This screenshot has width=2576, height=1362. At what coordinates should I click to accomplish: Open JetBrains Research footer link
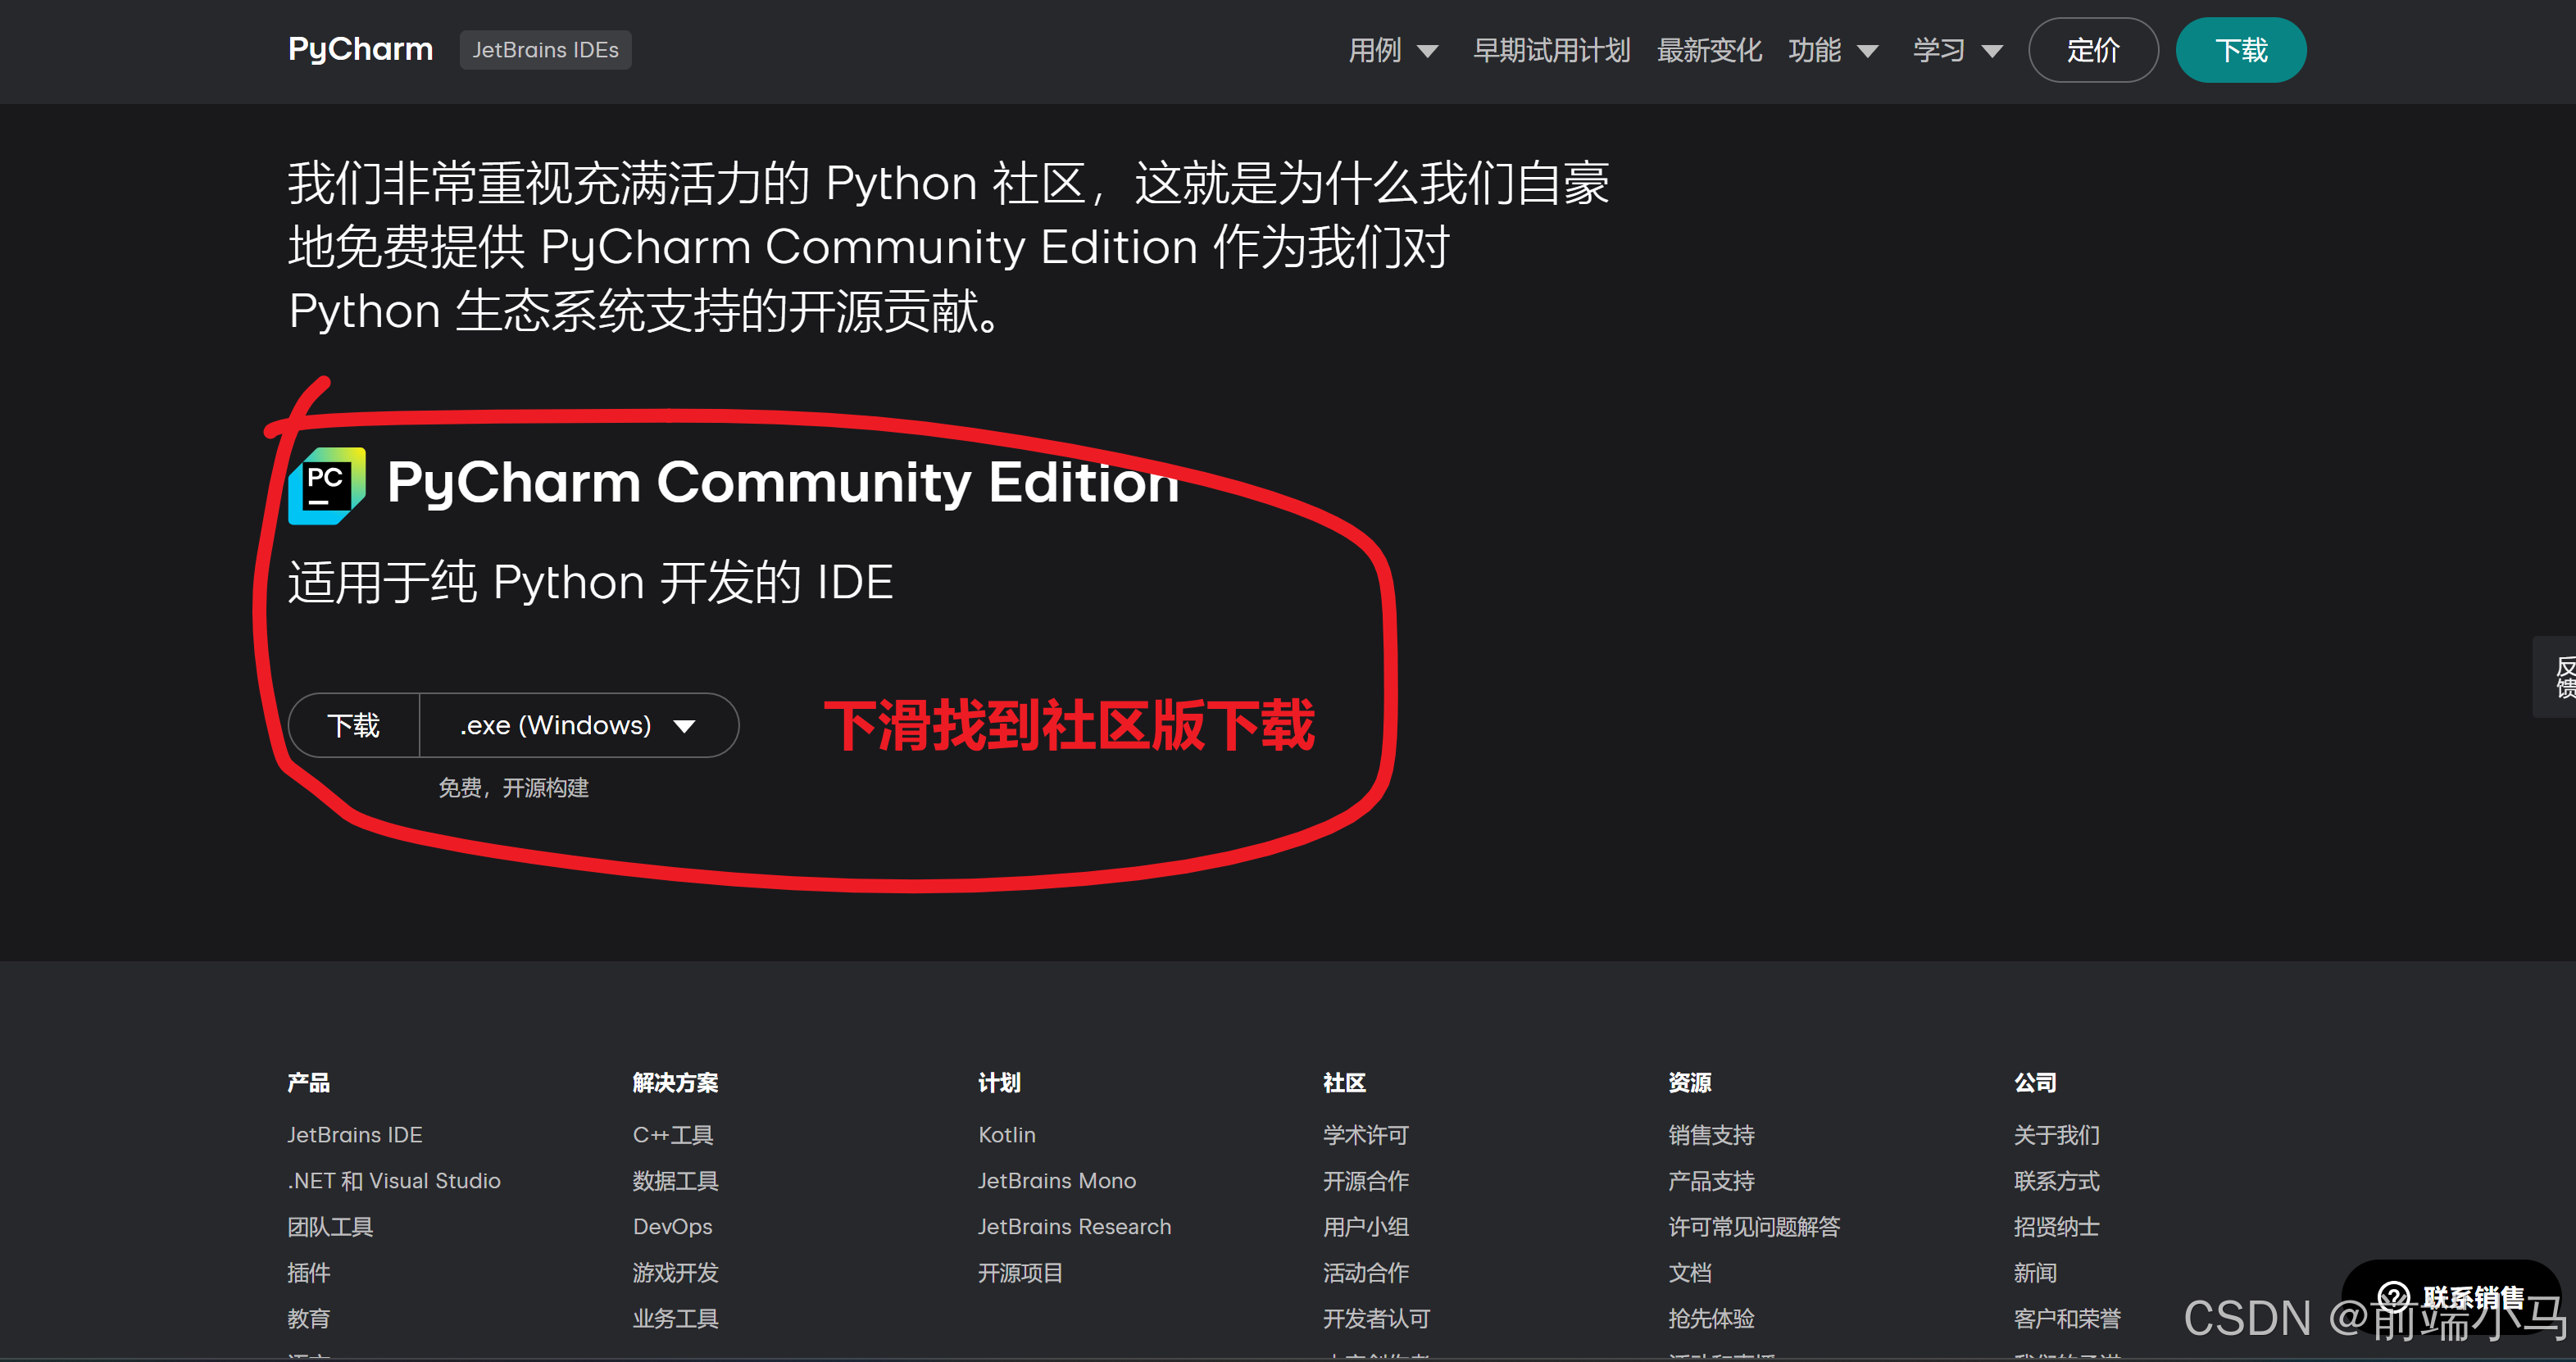pyautogui.click(x=1075, y=1227)
